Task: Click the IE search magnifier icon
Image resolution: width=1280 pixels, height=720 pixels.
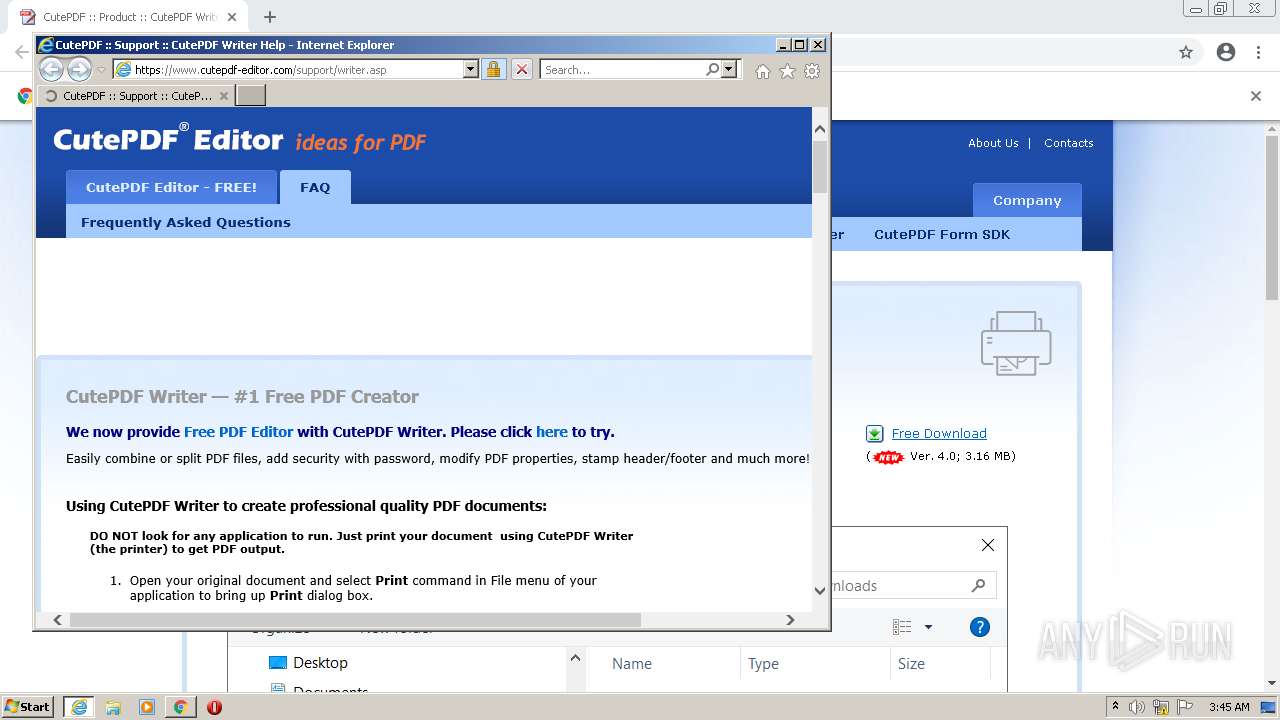Action: click(712, 70)
